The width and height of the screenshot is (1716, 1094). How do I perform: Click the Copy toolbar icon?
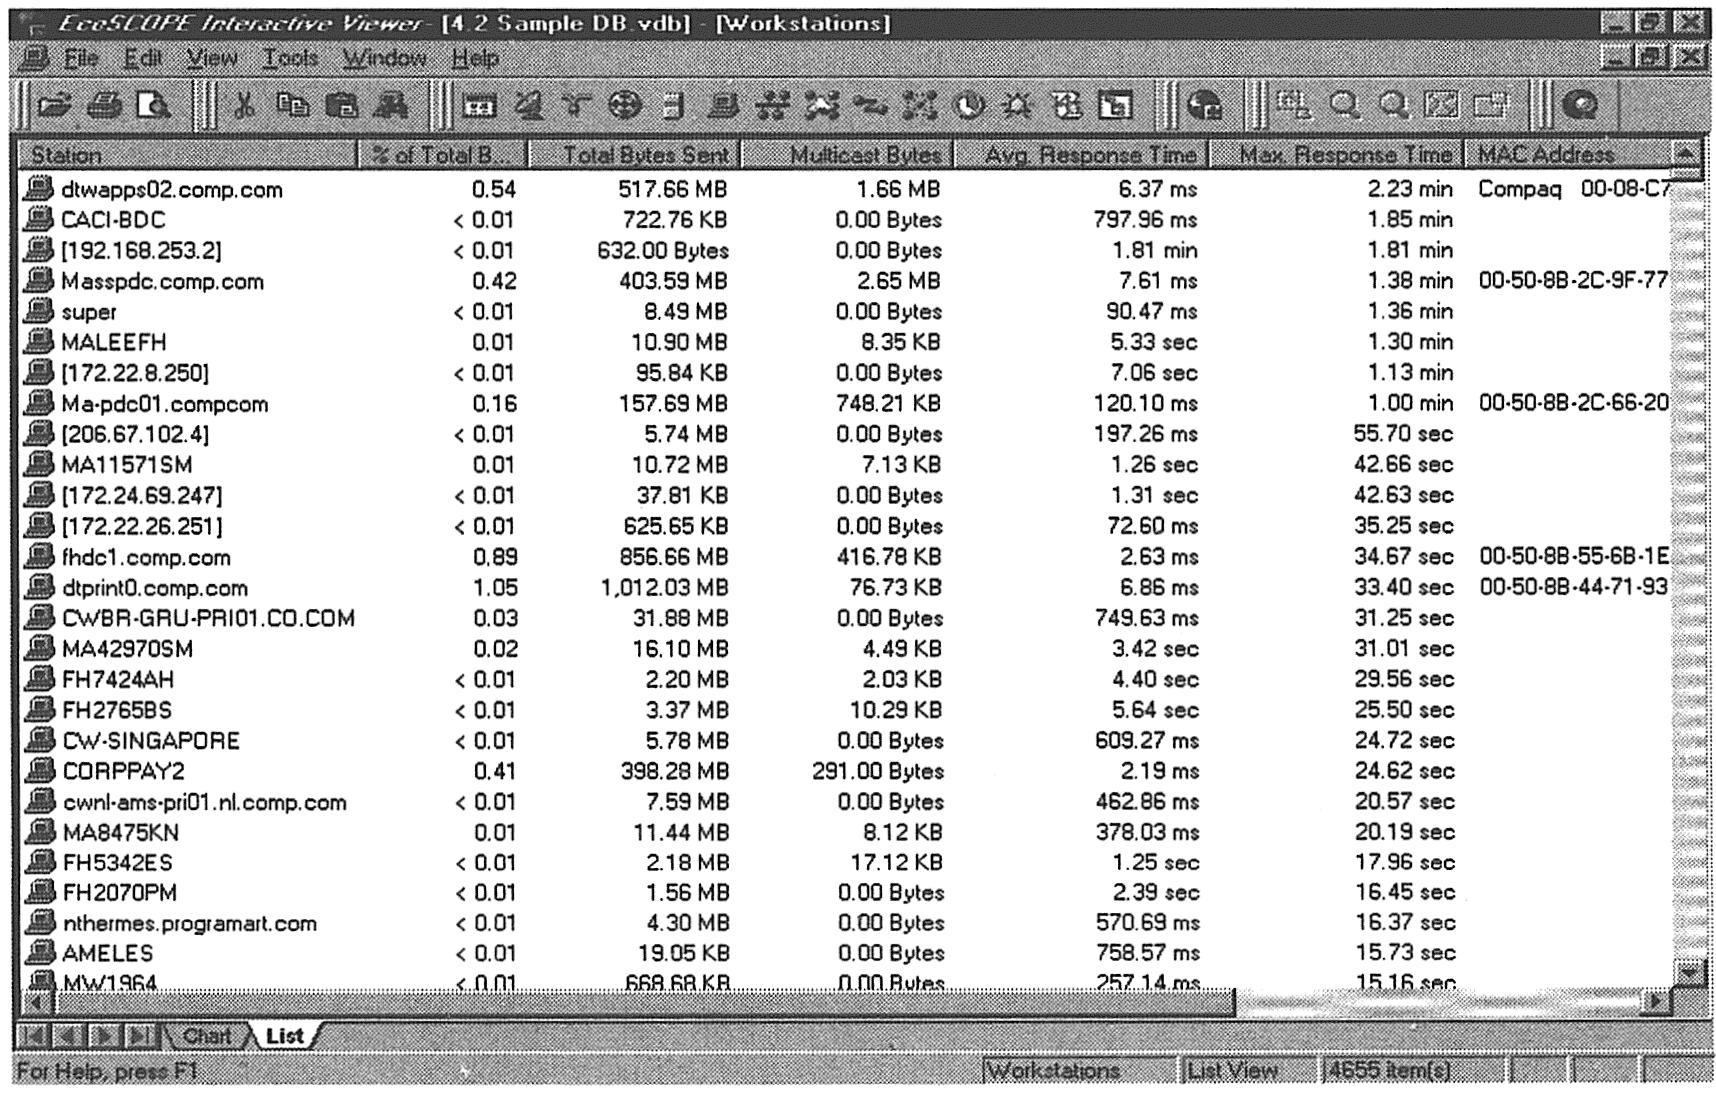(x=292, y=106)
